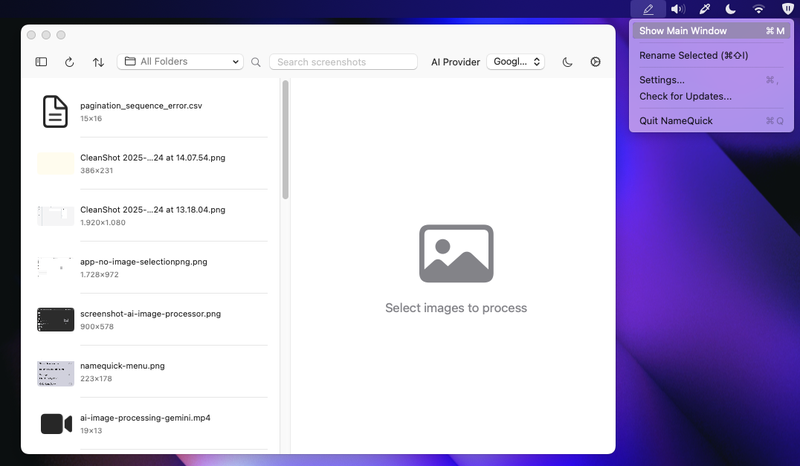The height and width of the screenshot is (466, 800).
Task: Click NameQuick pen icon in menu bar
Action: pos(648,9)
